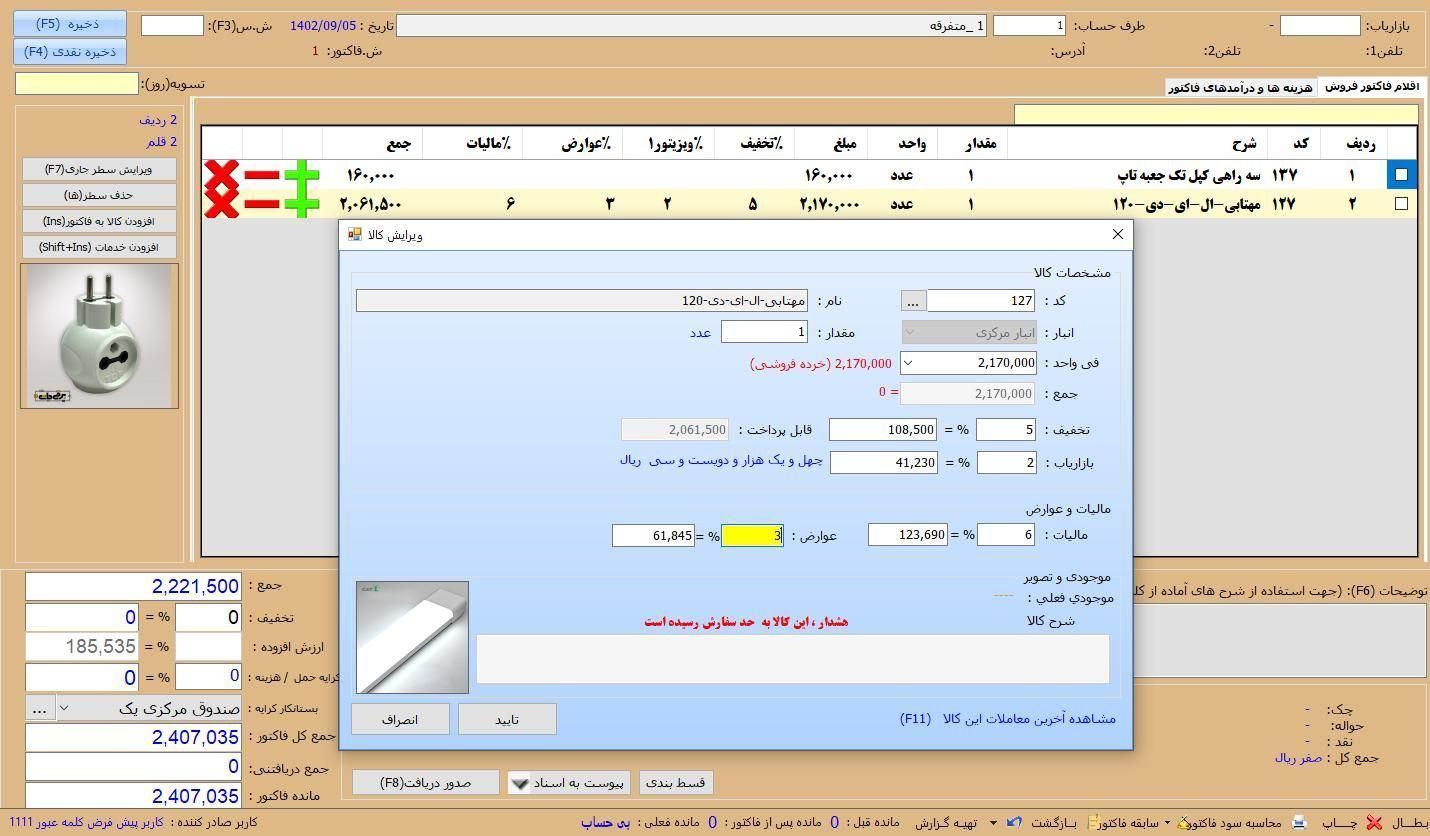Click the چاپ printer icon
1430x836 pixels.
pyautogui.click(x=1299, y=822)
